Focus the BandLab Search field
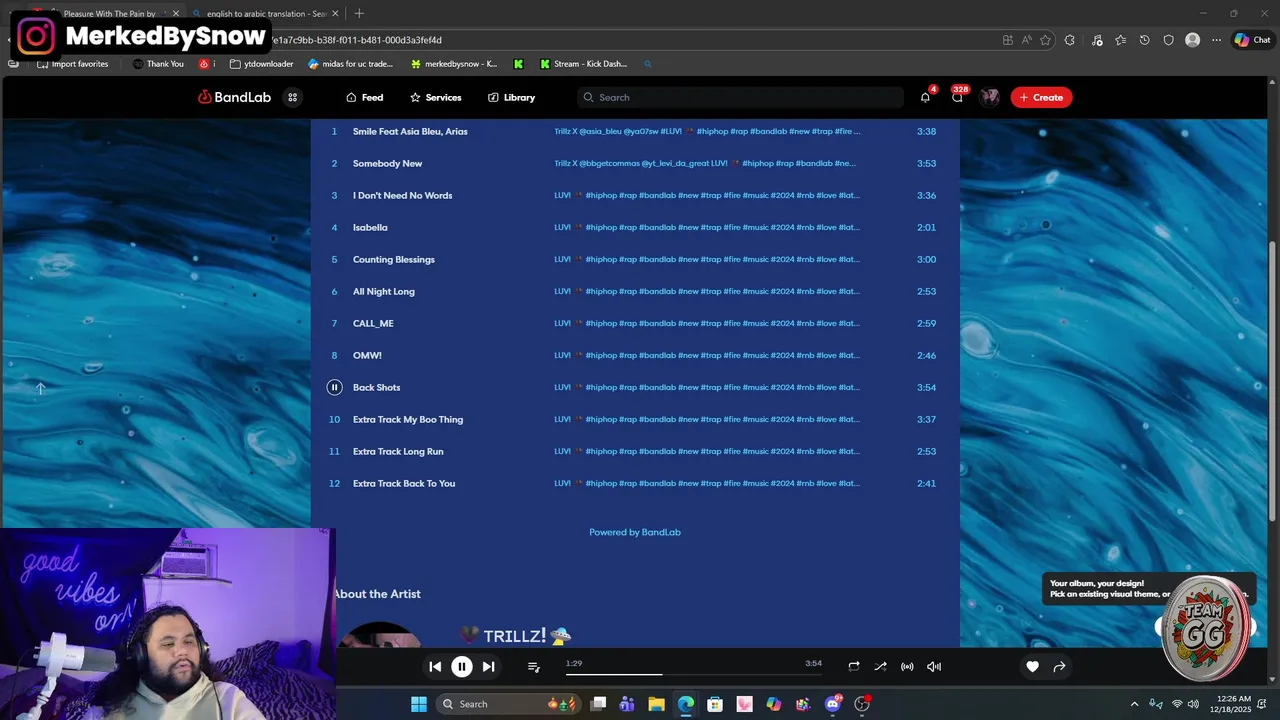Screen dimensions: 1280x720 click(740, 97)
